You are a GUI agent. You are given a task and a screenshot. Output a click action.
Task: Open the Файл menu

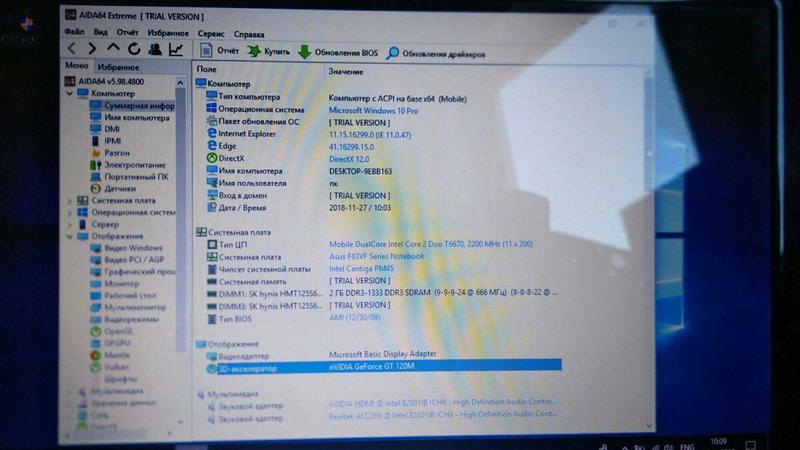coord(74,32)
